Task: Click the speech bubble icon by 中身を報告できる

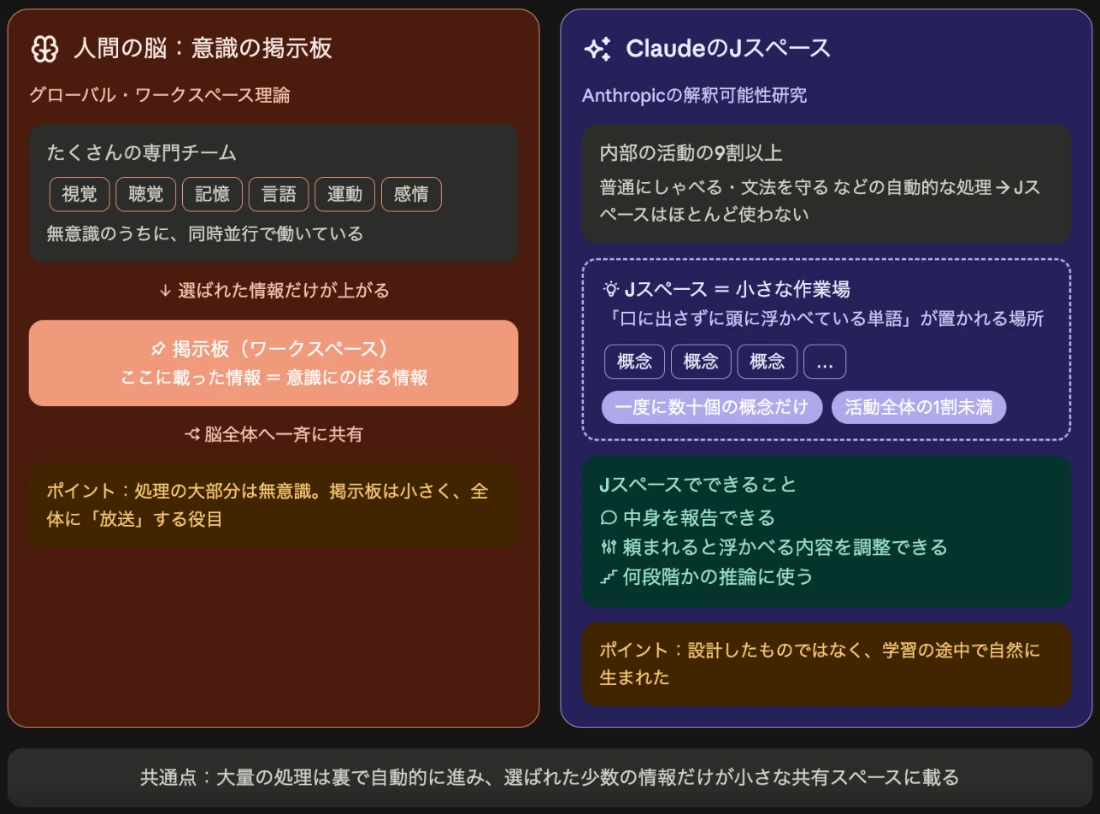Action: [x=608, y=518]
